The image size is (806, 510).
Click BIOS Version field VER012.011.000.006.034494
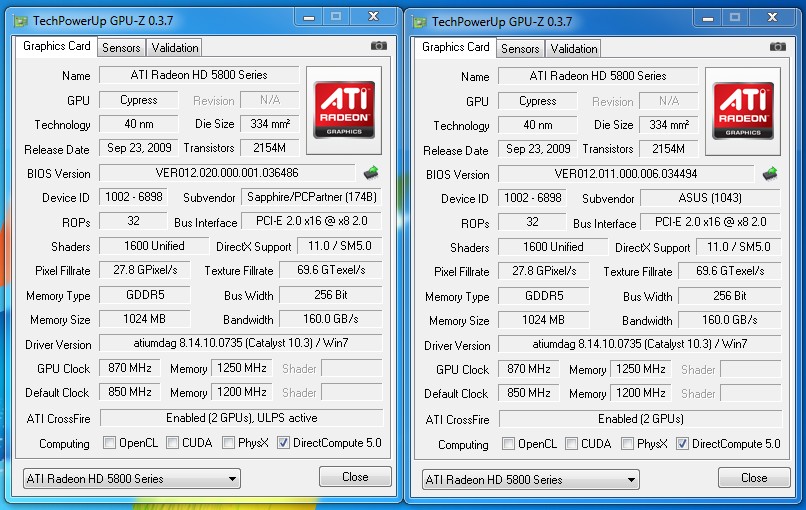[626, 174]
